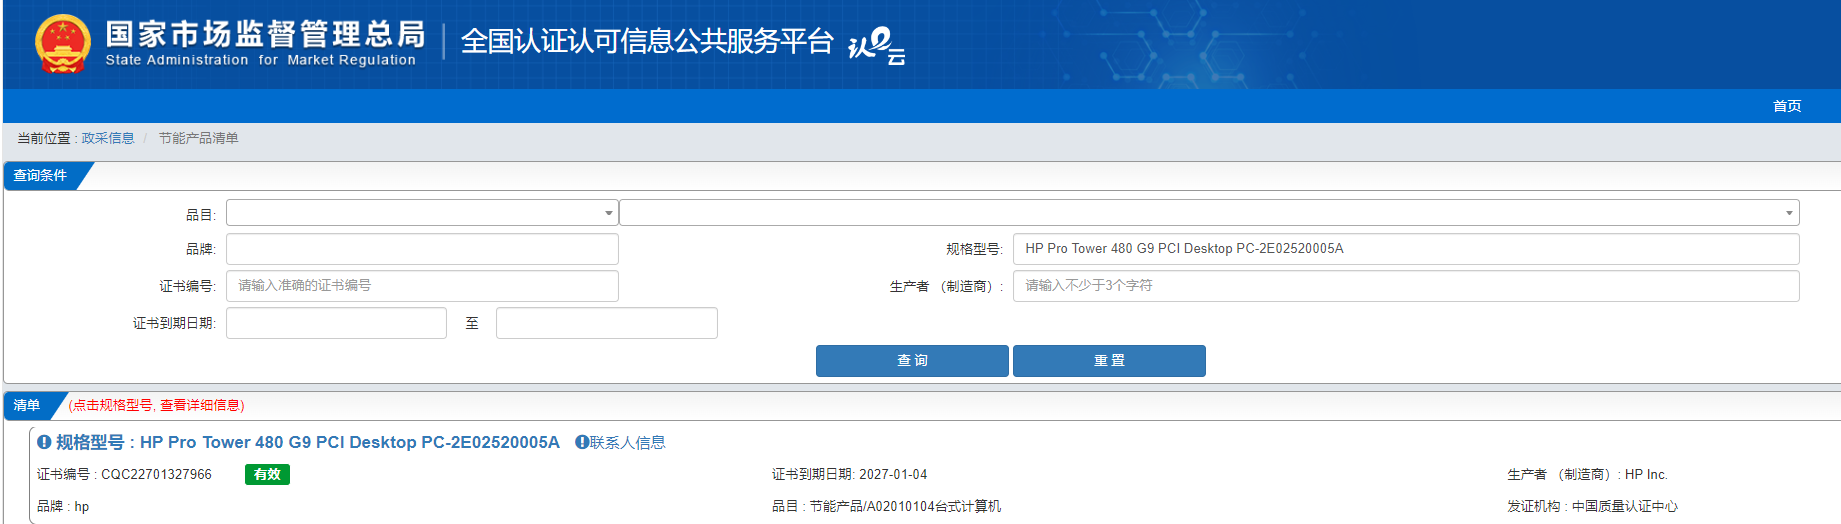The height and width of the screenshot is (524, 1841).
Task: Switch to the 查询条件 tab
Action: (x=40, y=175)
